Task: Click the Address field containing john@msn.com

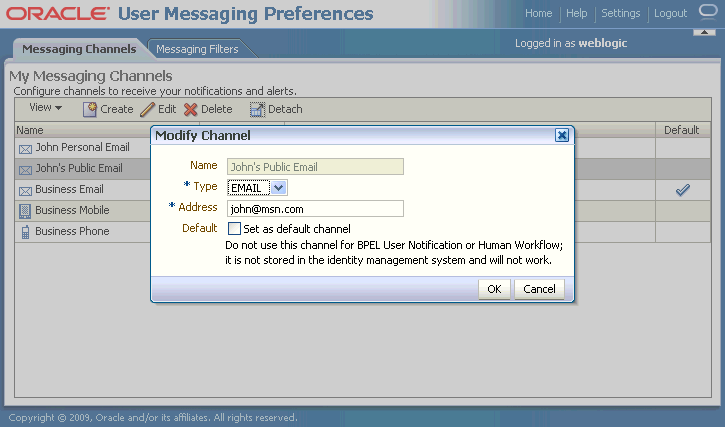Action: click(x=315, y=209)
